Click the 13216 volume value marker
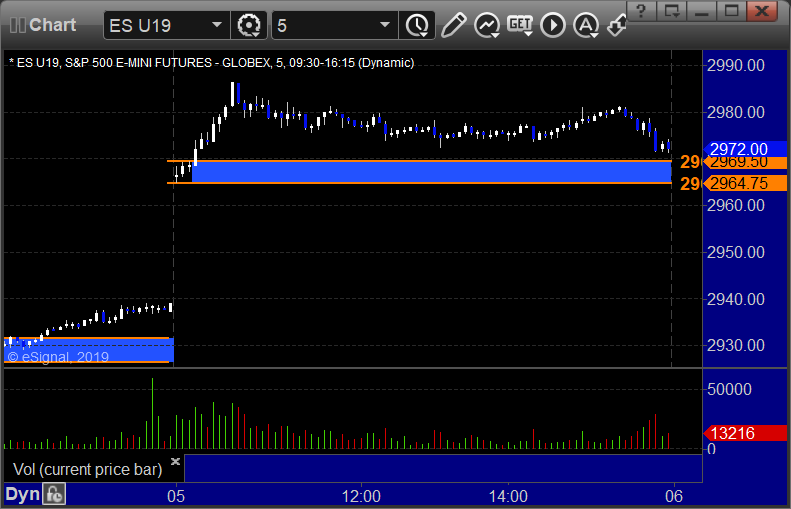The width and height of the screenshot is (791, 509). tap(745, 433)
